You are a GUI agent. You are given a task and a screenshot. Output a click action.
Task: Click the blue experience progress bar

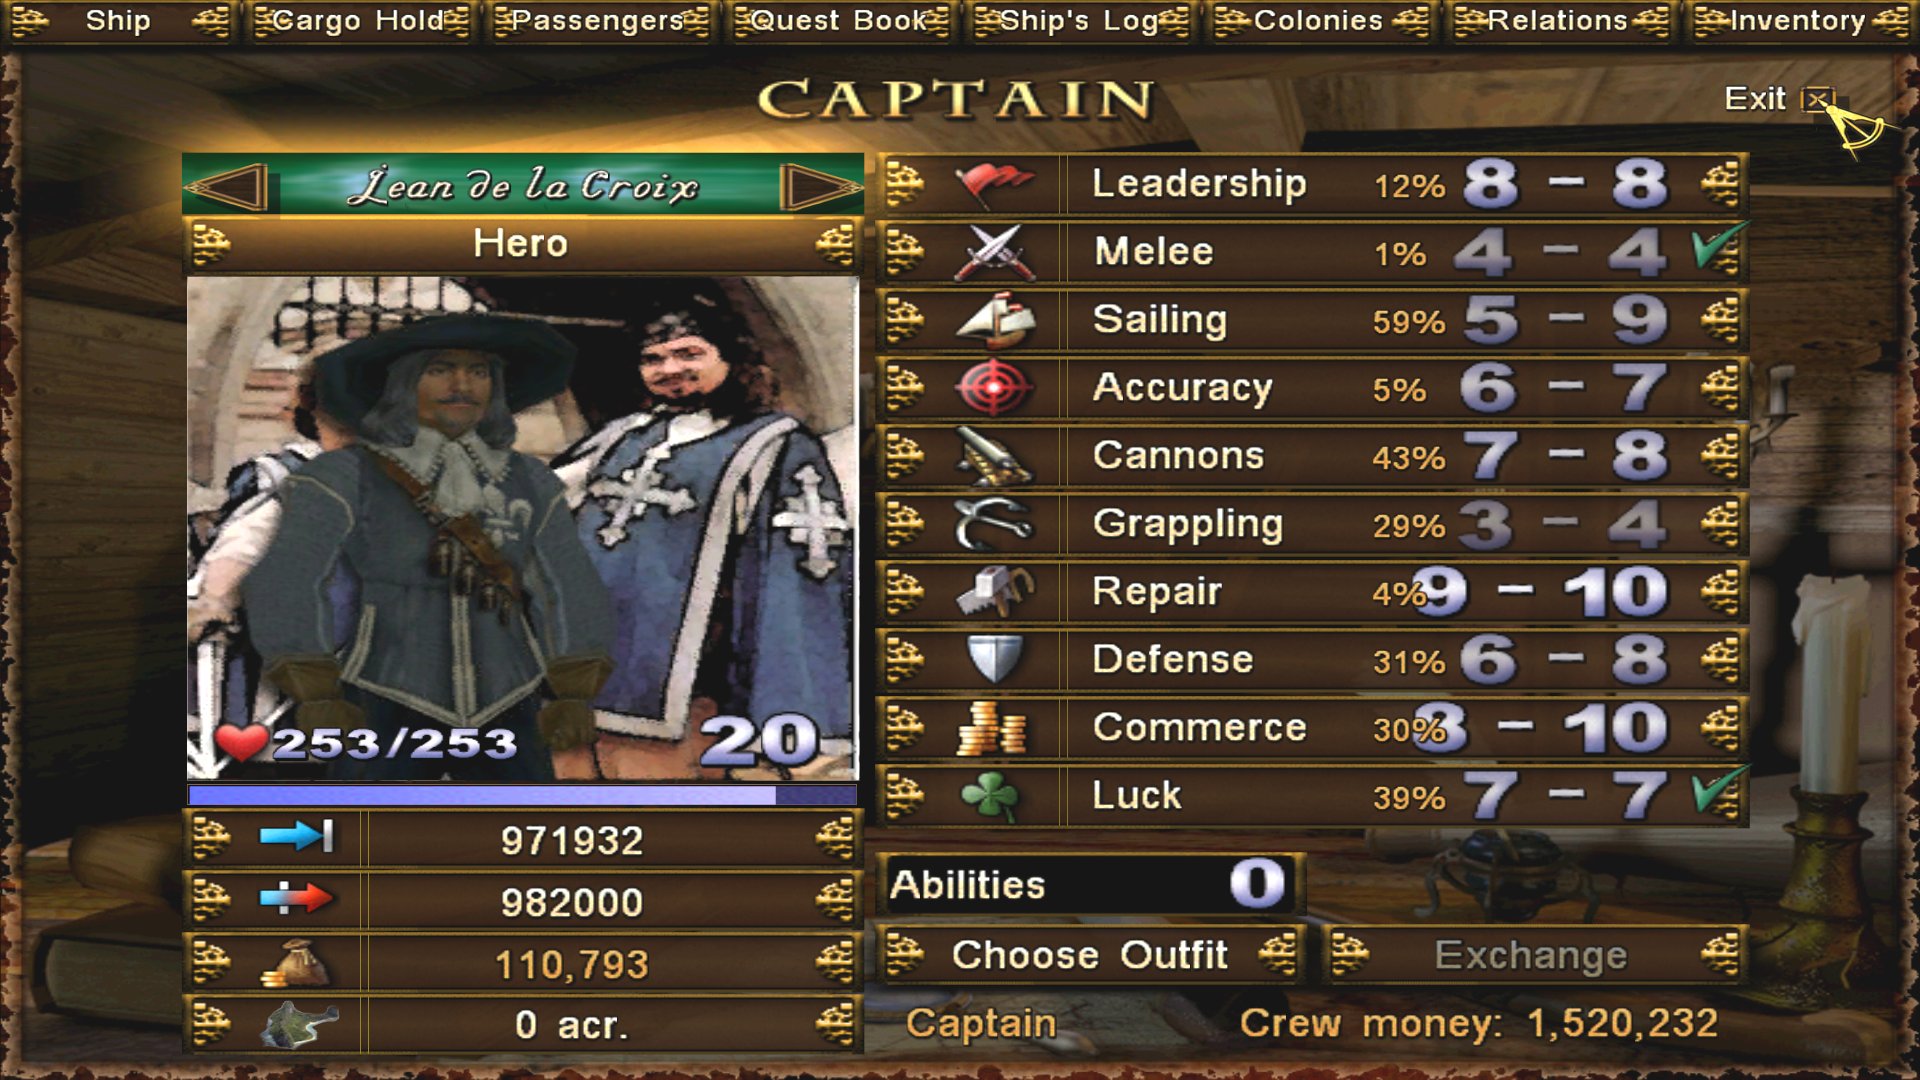click(522, 795)
